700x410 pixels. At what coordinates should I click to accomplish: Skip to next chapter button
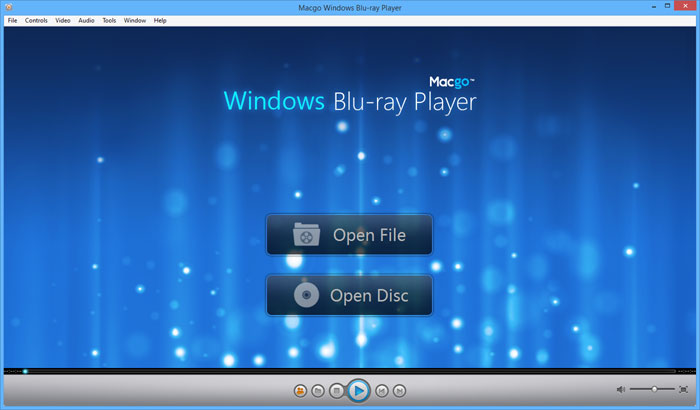tap(400, 391)
